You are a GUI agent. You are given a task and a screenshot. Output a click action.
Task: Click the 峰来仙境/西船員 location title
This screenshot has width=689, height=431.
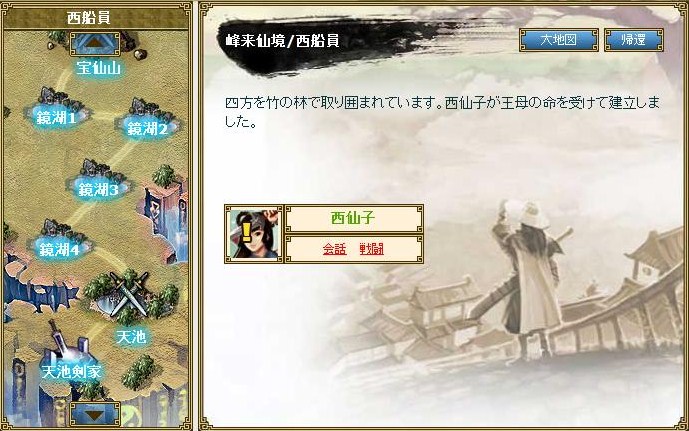tap(282, 41)
